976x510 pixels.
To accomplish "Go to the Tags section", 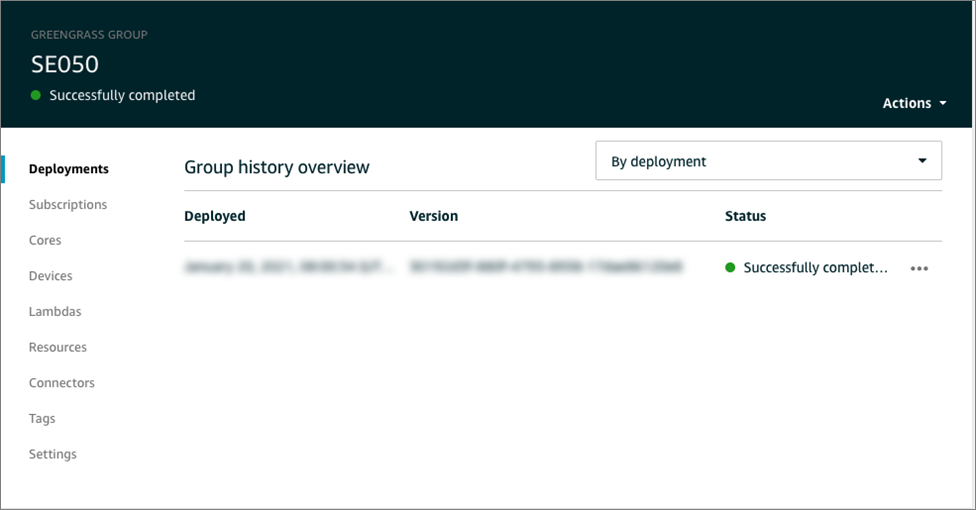I will click(42, 418).
